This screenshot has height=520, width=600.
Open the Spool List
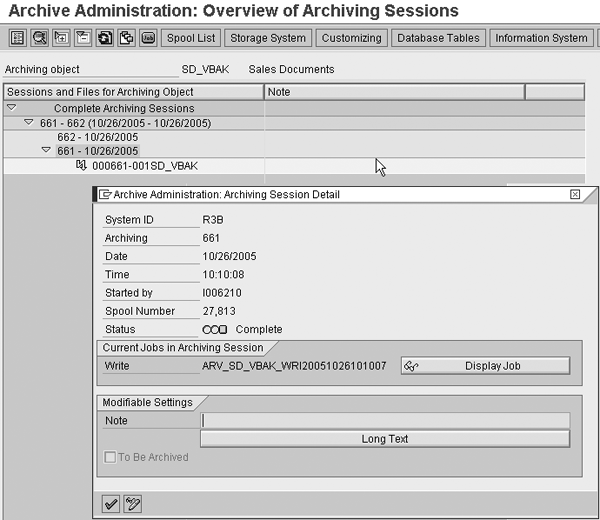click(191, 38)
